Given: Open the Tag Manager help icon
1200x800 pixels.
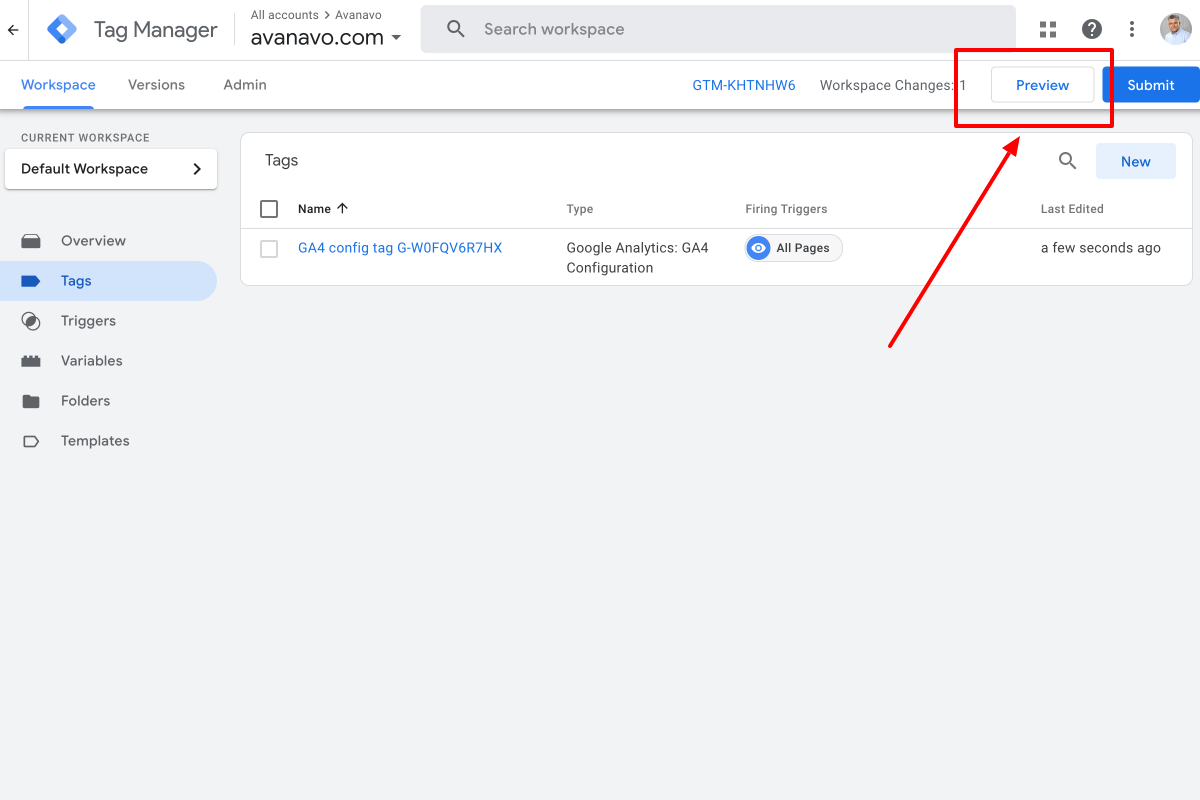Looking at the screenshot, I should [x=1092, y=29].
